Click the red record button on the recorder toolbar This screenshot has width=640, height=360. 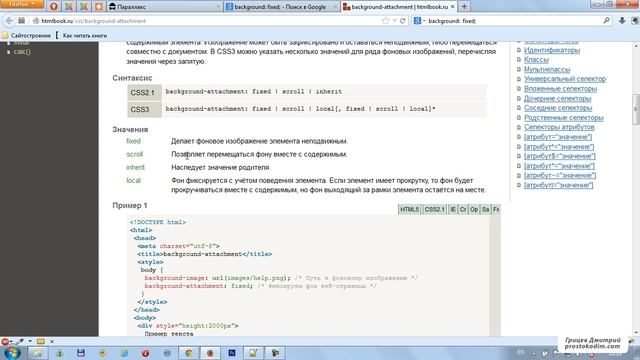(x=5, y=341)
